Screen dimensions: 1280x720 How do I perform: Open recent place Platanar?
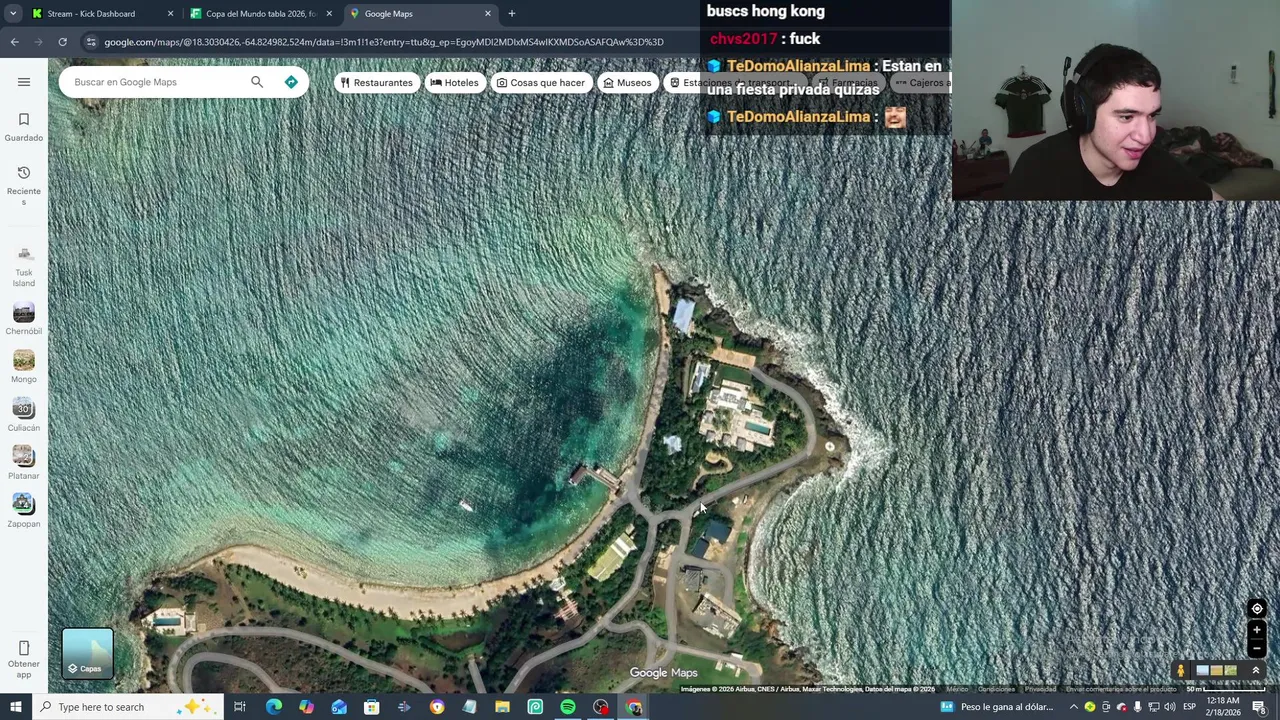coord(24,463)
